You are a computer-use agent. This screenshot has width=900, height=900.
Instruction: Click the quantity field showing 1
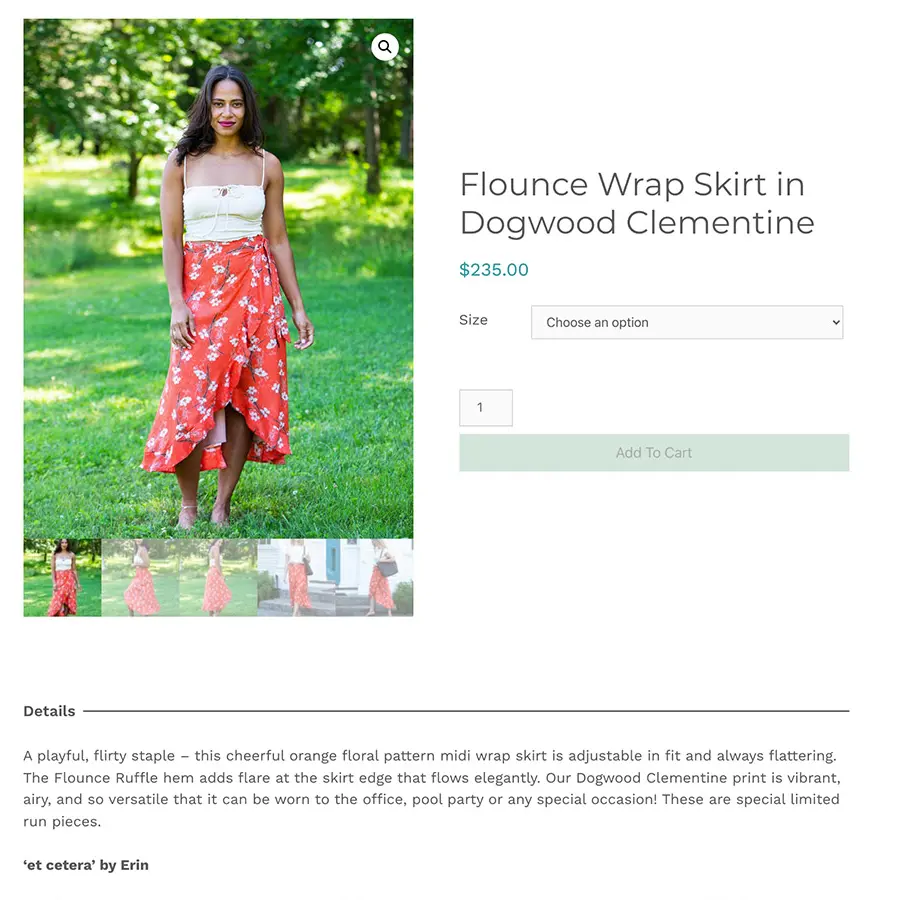pyautogui.click(x=486, y=408)
